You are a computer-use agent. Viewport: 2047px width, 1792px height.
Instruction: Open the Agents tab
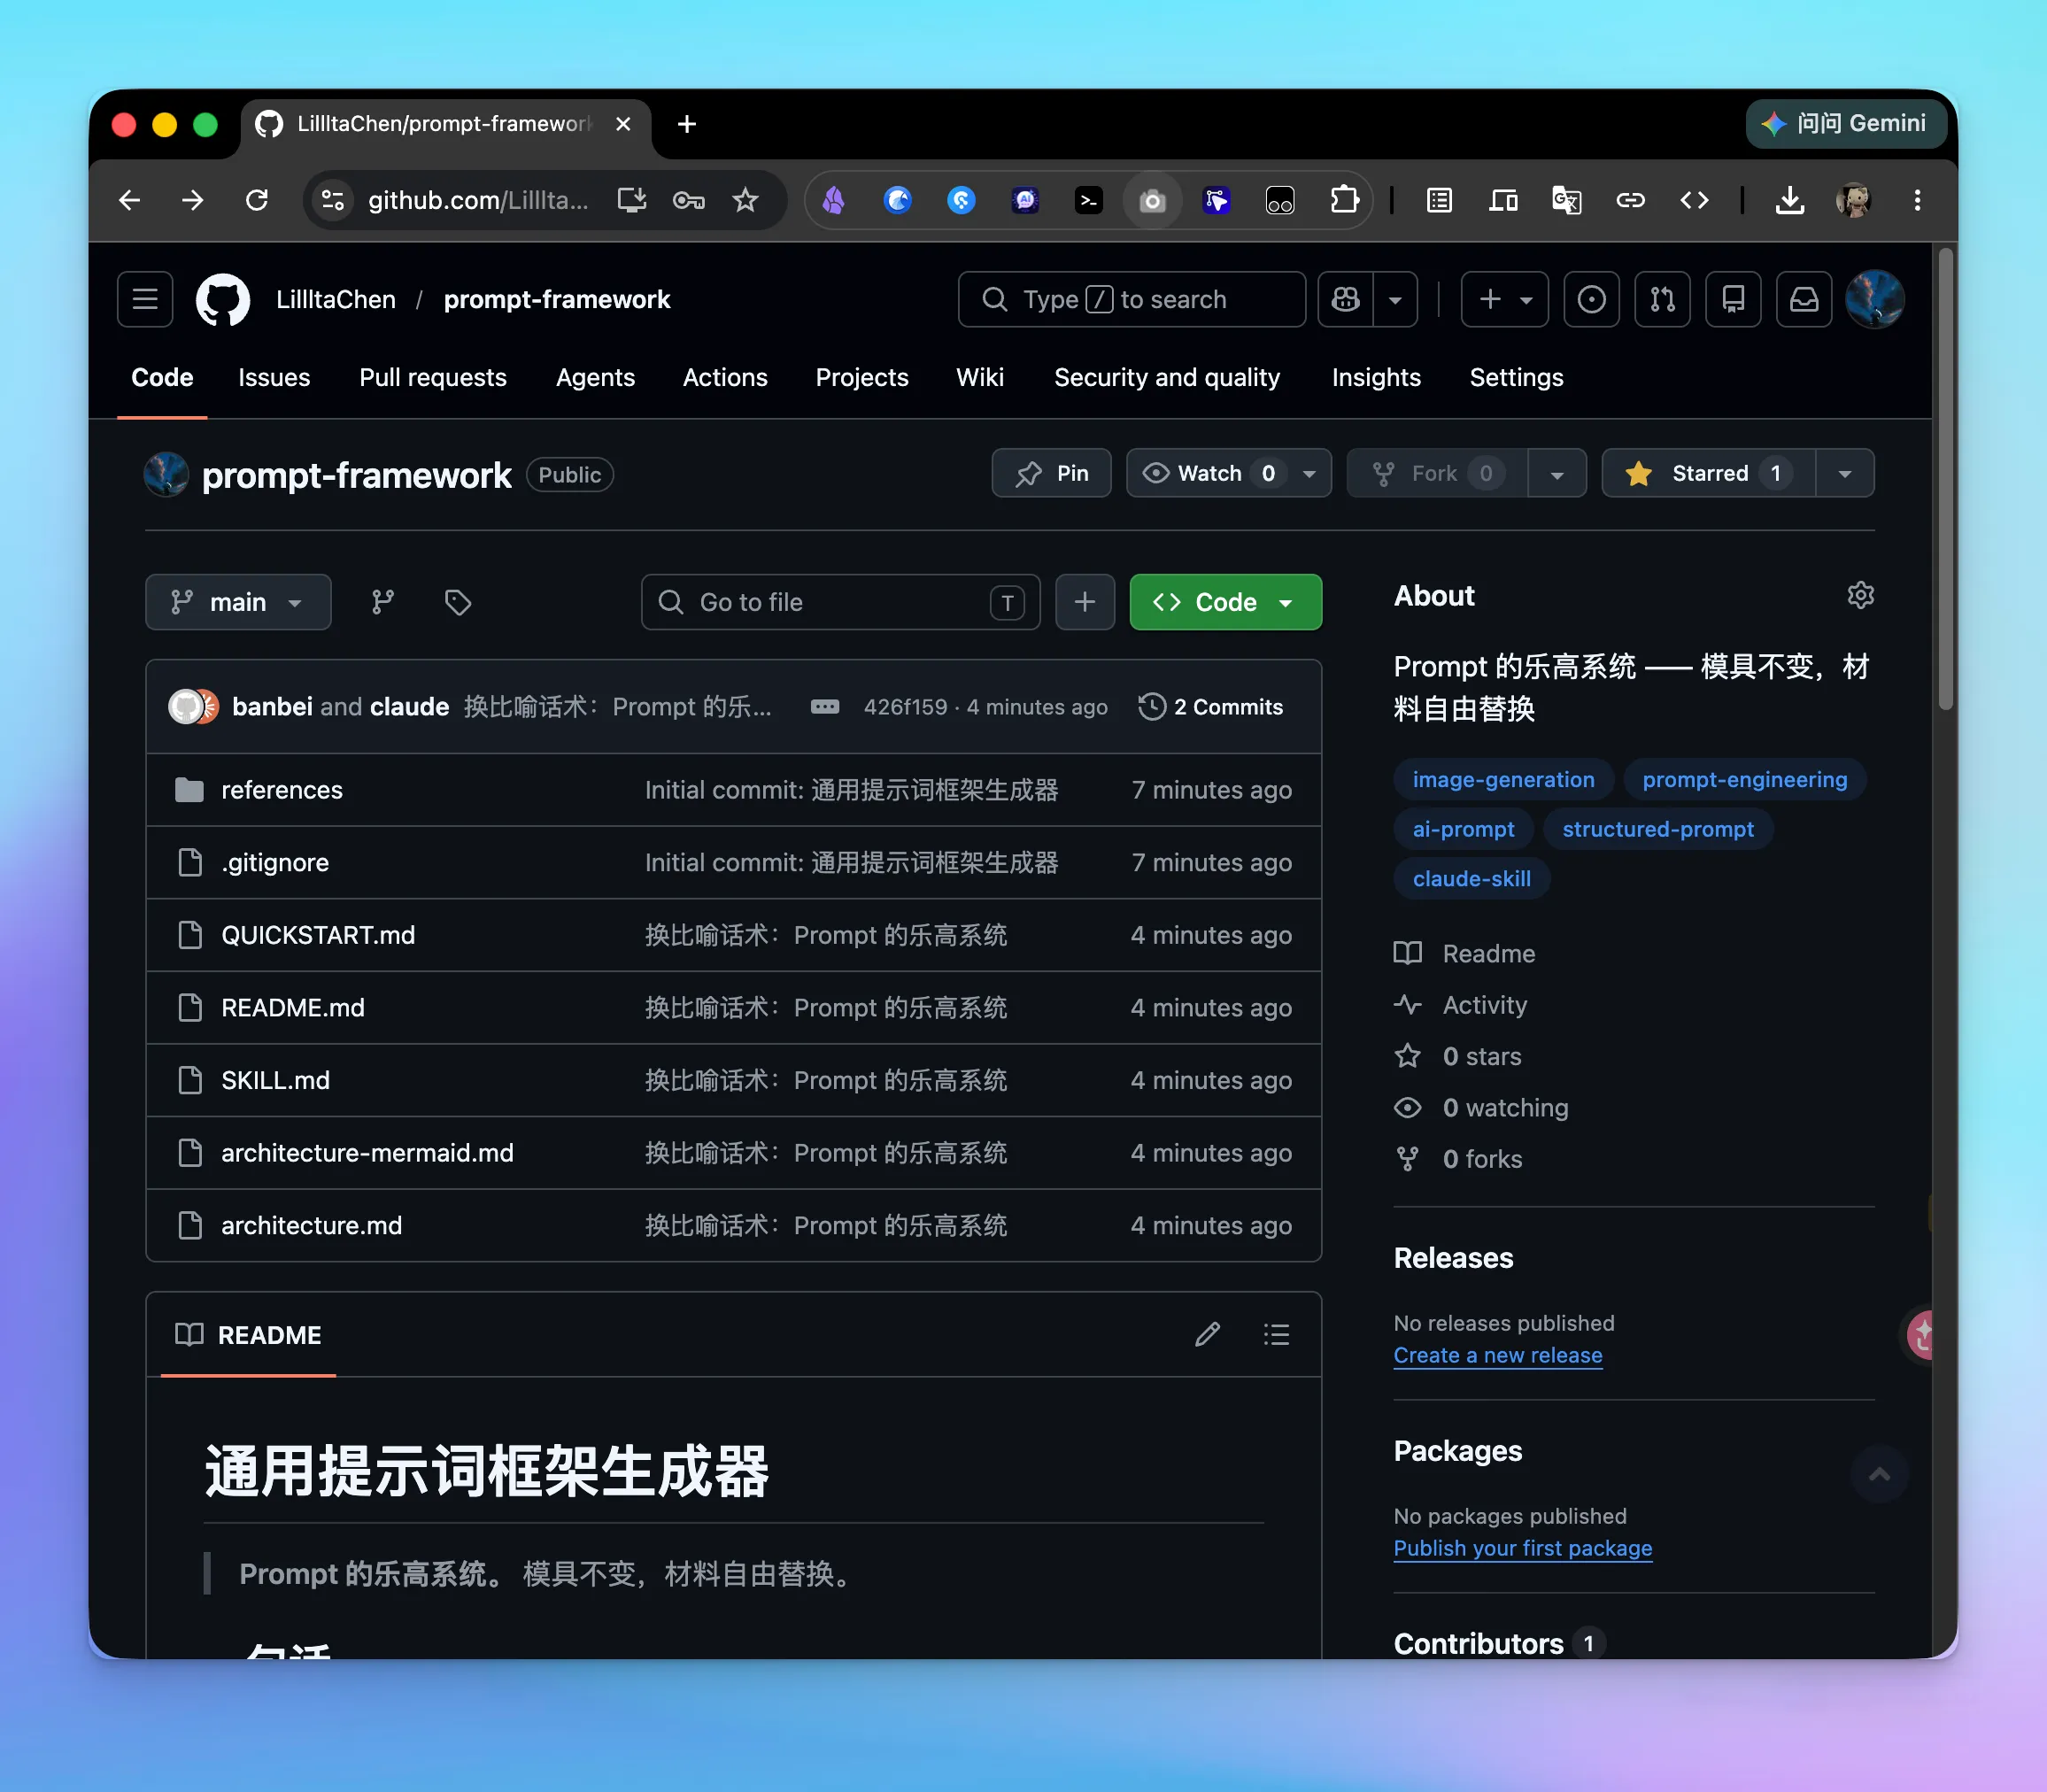pos(595,377)
